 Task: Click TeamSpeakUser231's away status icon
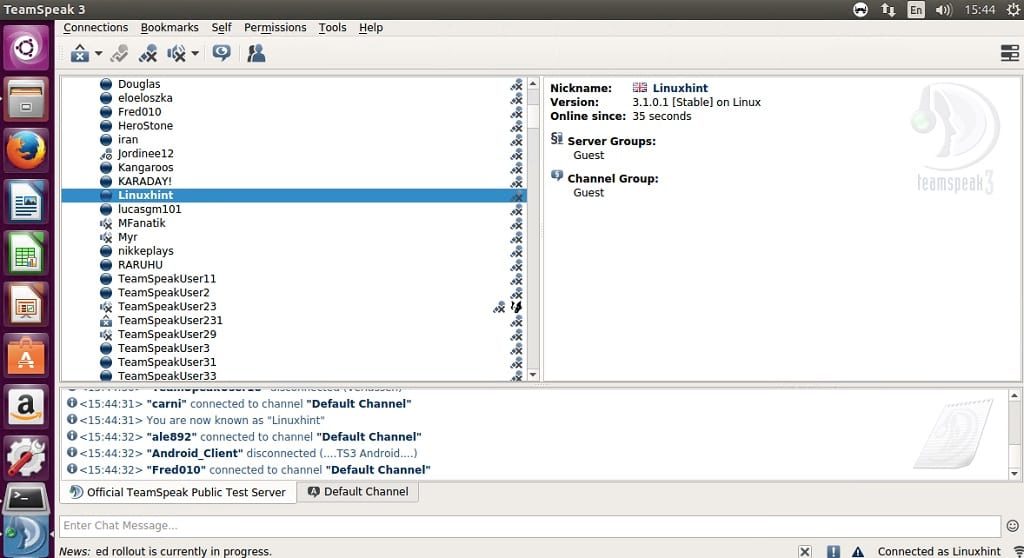coord(106,321)
